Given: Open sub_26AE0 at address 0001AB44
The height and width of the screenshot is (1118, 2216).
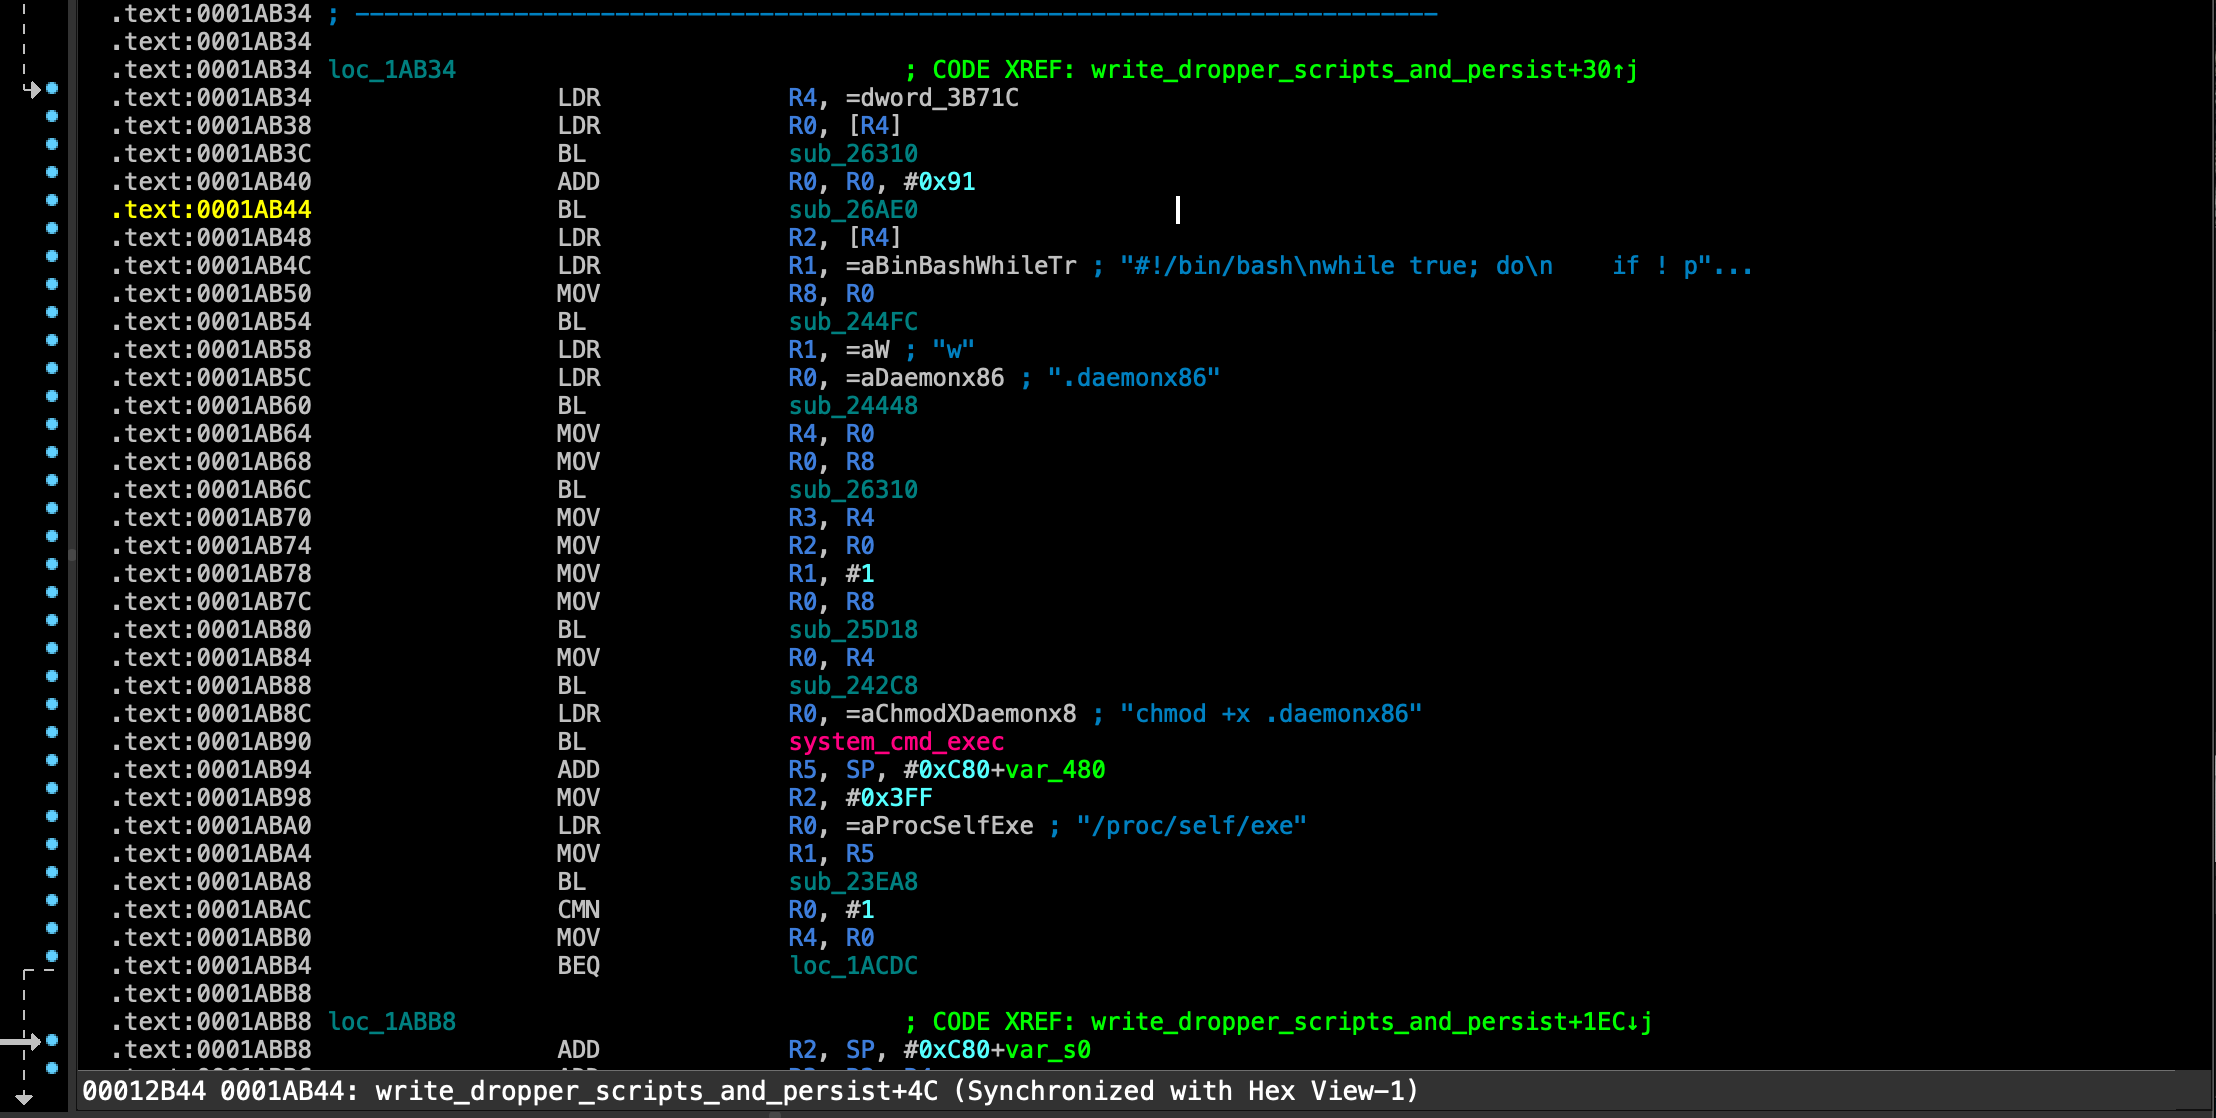Looking at the screenshot, I should click(853, 210).
